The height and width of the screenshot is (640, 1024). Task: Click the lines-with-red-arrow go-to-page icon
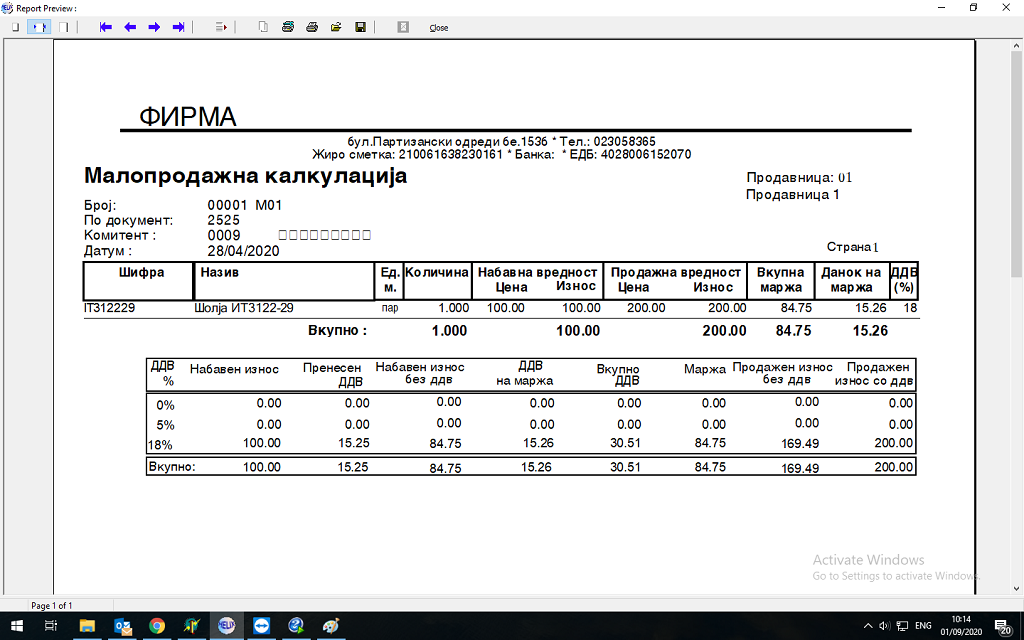pyautogui.click(x=221, y=27)
